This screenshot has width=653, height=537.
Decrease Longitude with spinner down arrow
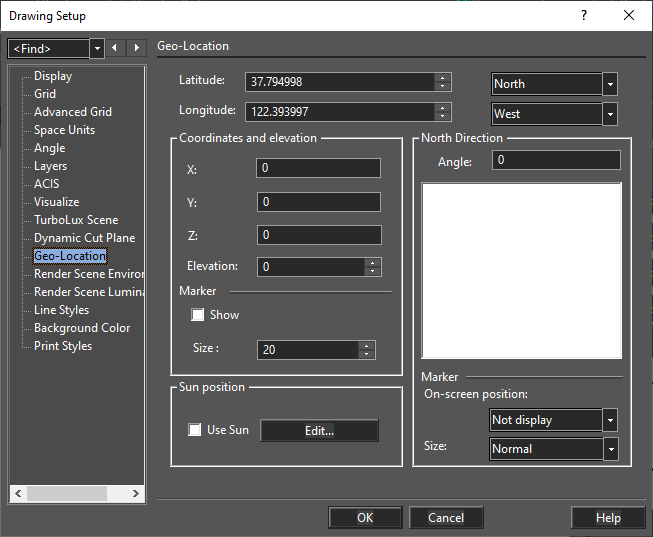[x=442, y=116]
